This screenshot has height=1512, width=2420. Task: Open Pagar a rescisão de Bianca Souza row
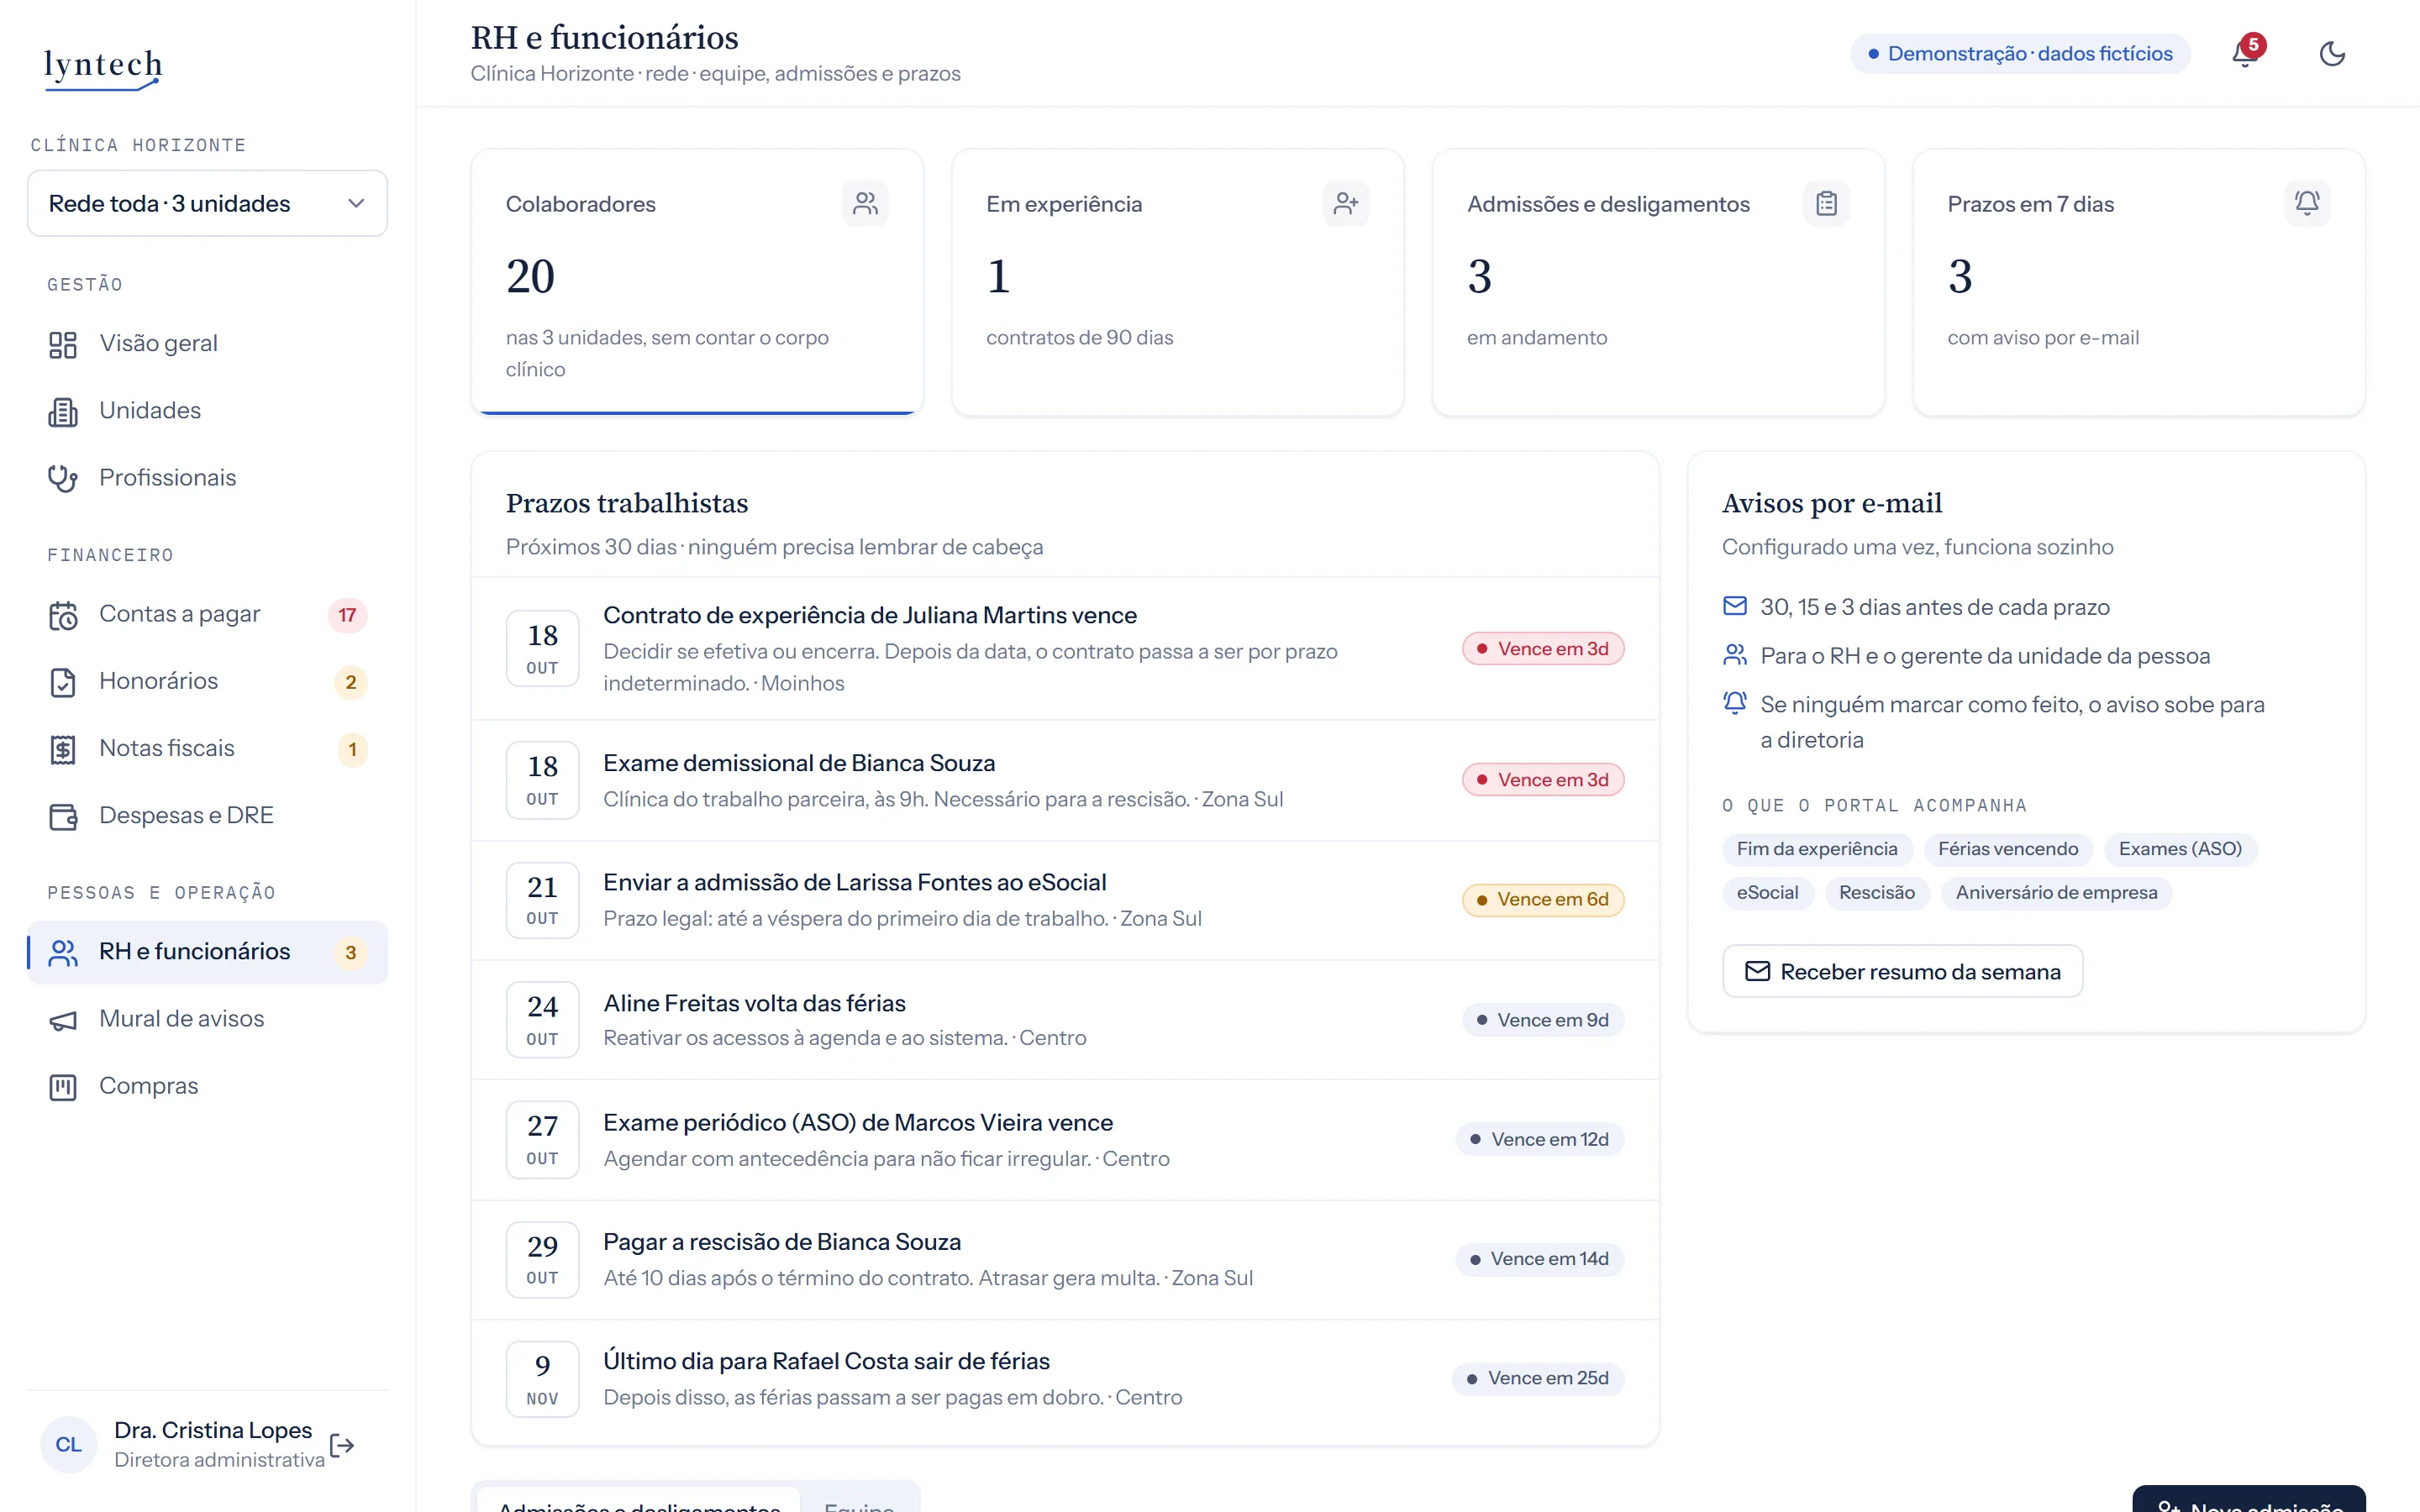[x=1065, y=1259]
